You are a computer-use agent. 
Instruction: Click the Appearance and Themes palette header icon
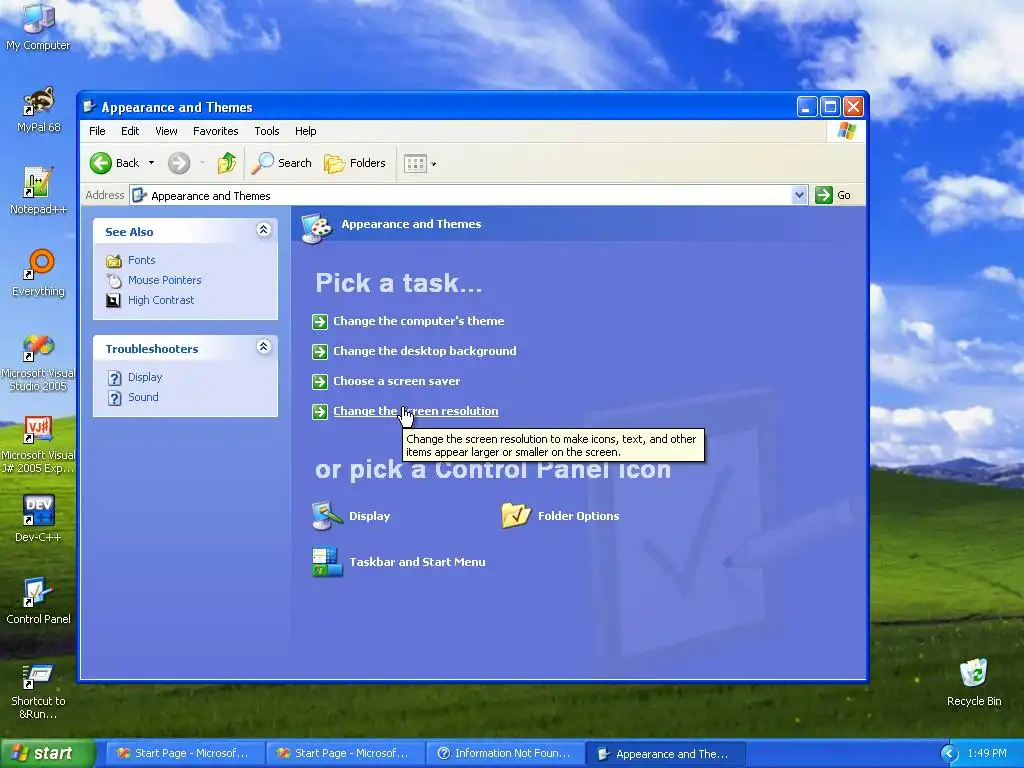(317, 228)
